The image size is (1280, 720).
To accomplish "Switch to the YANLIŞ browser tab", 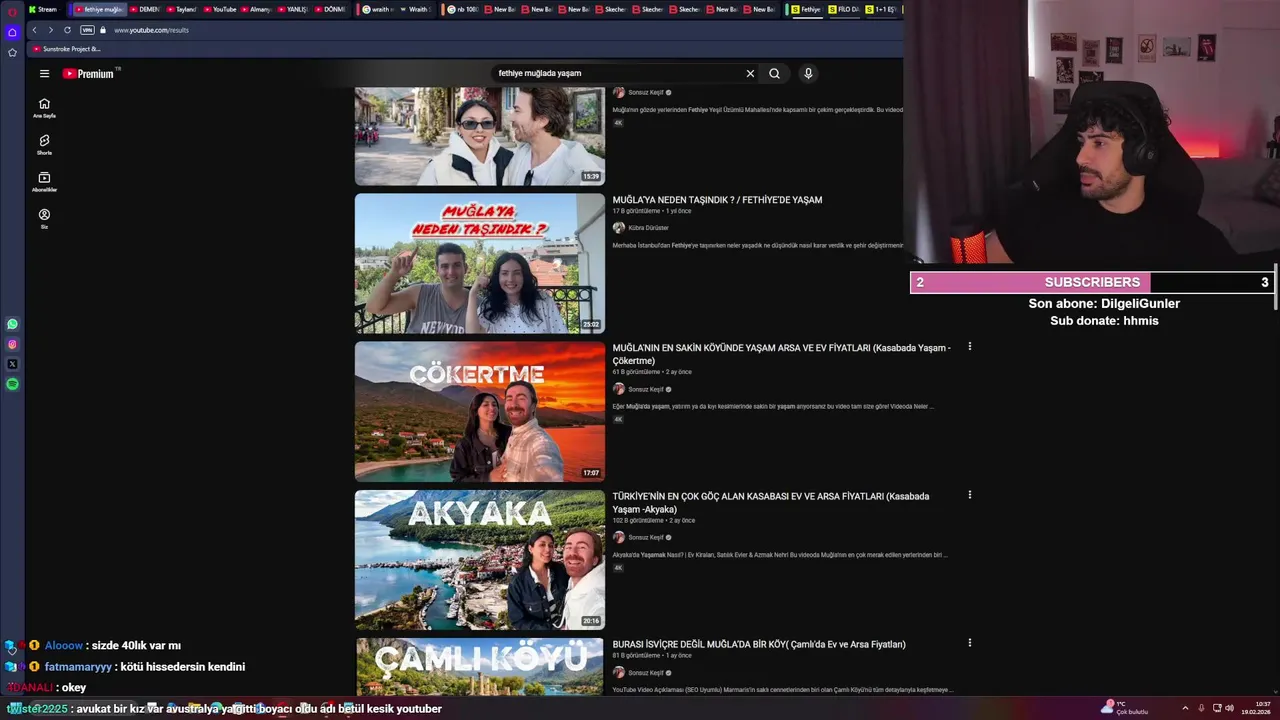I will (292, 9).
